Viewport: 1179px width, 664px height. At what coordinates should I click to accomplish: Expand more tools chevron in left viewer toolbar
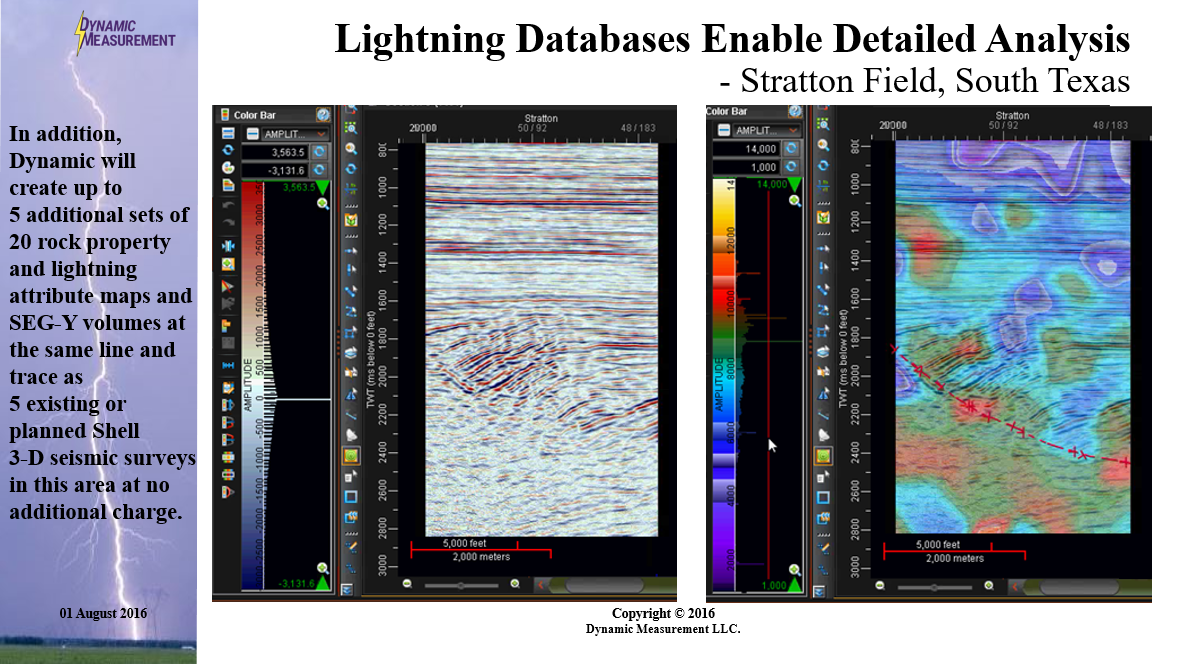(347, 590)
